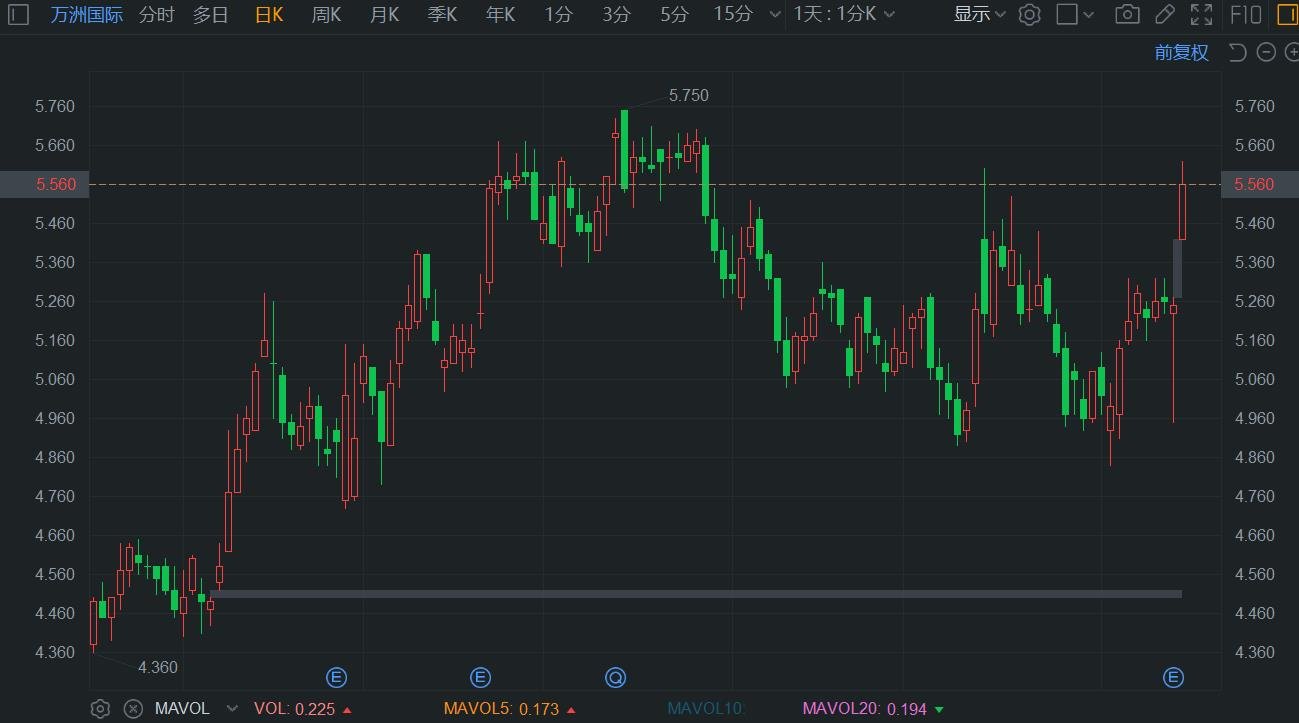Image resolution: width=1299 pixels, height=723 pixels.
Task: Open the MAVOL indicator settings gear
Action: click(100, 709)
